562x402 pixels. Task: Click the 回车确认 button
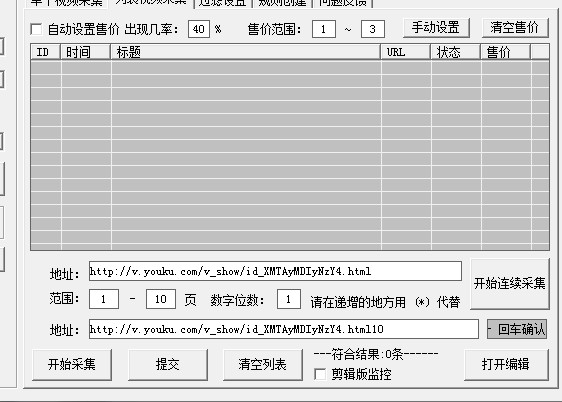pos(517,329)
